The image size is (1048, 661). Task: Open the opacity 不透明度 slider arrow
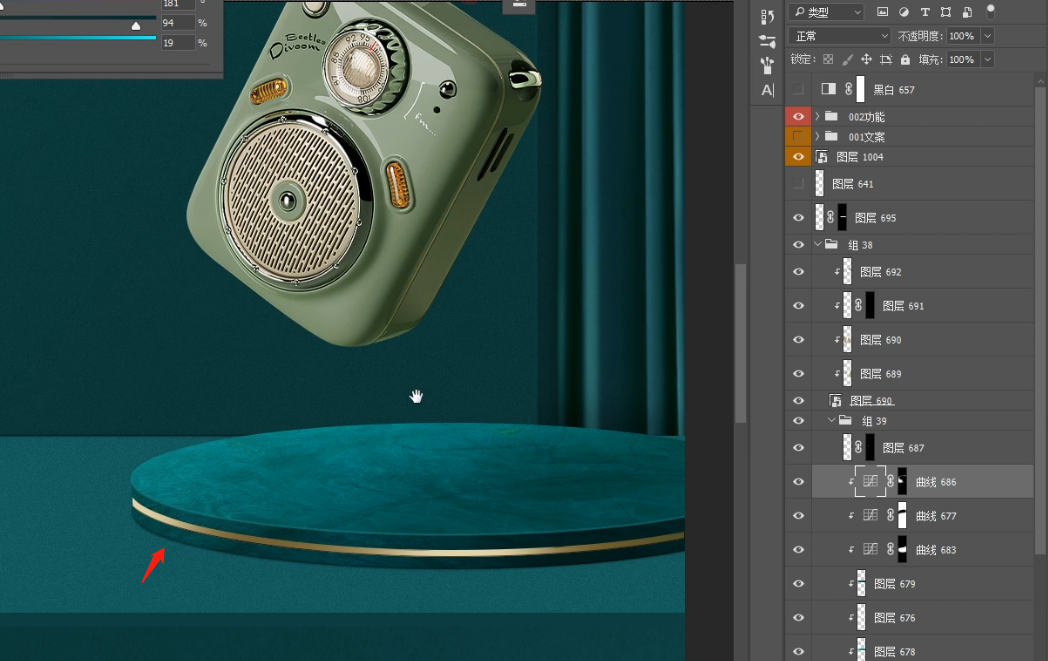[x=988, y=36]
